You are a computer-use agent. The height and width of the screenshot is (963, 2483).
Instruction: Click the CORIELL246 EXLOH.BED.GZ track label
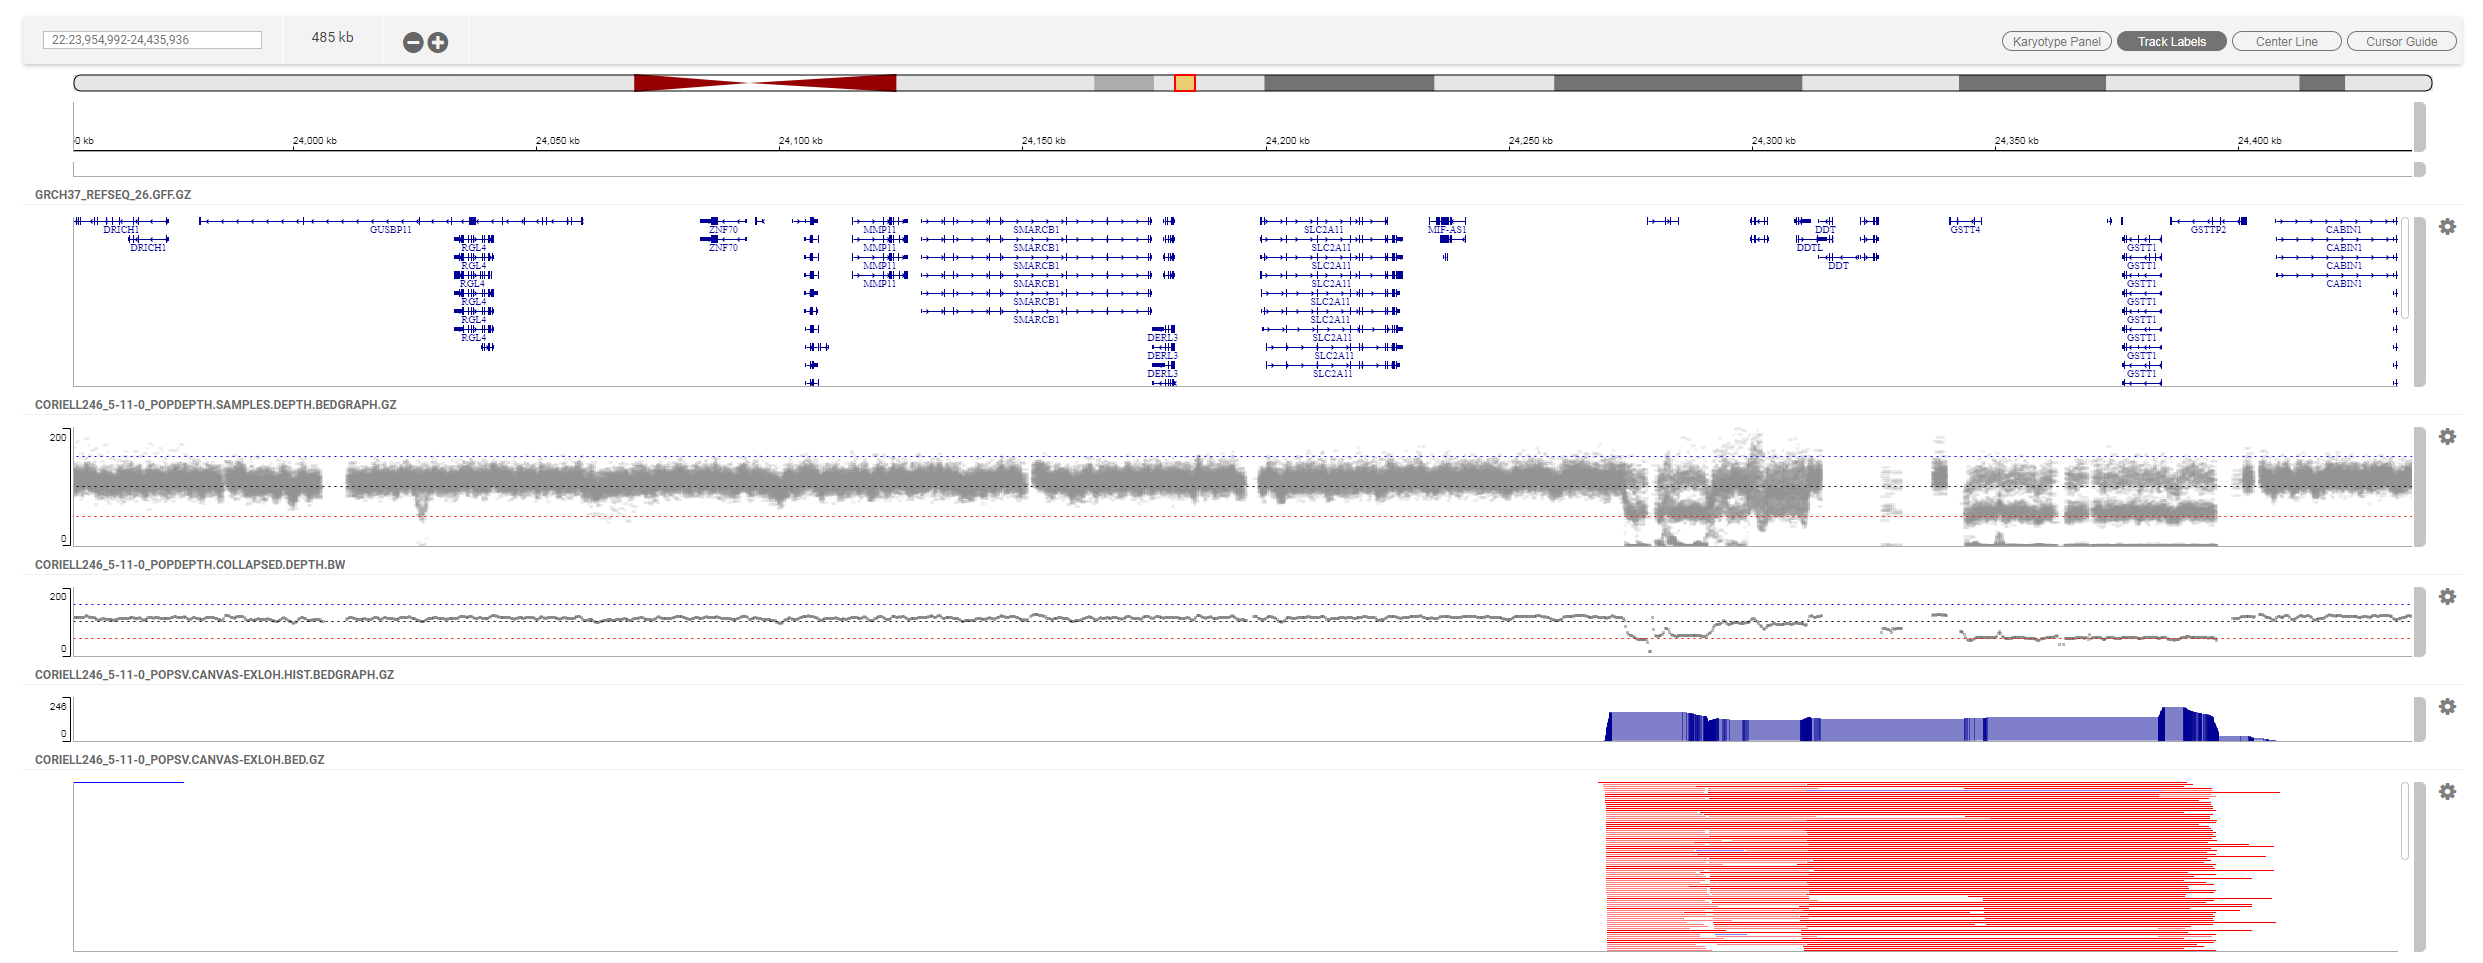click(179, 760)
